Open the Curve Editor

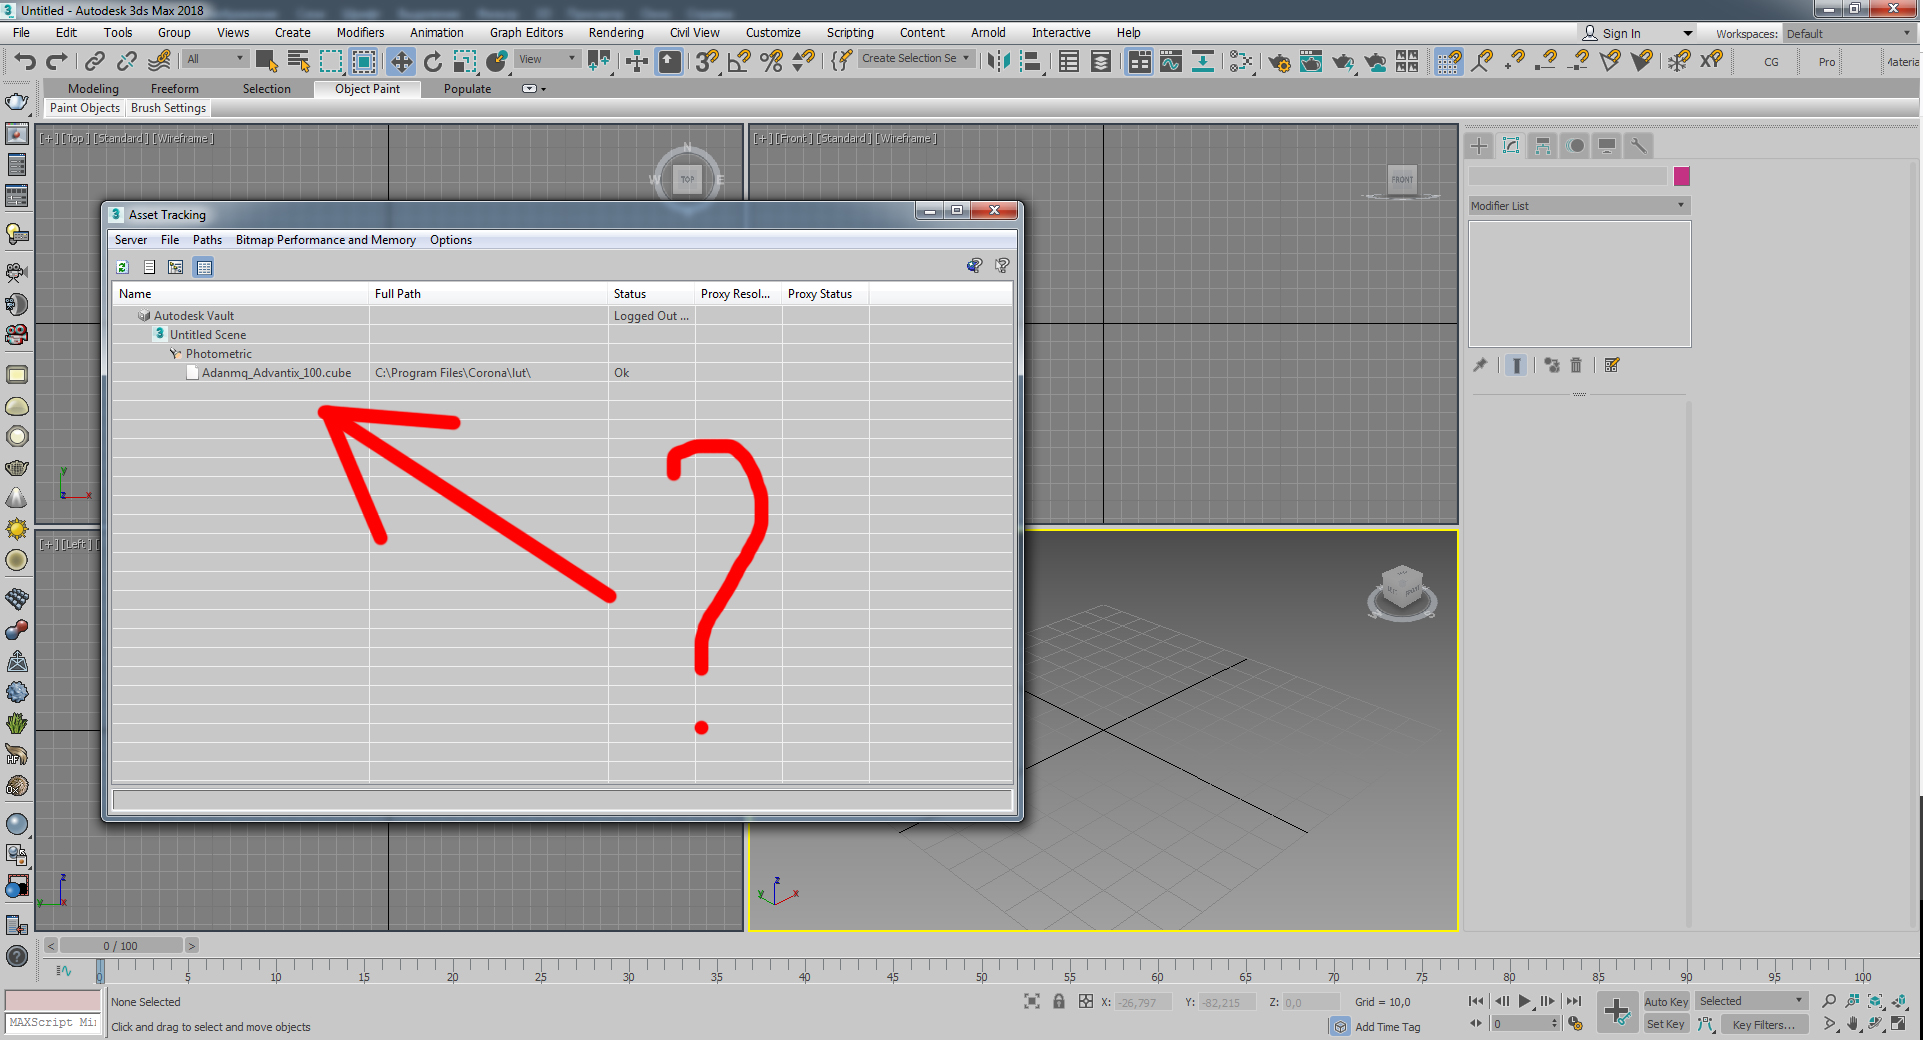(1171, 61)
